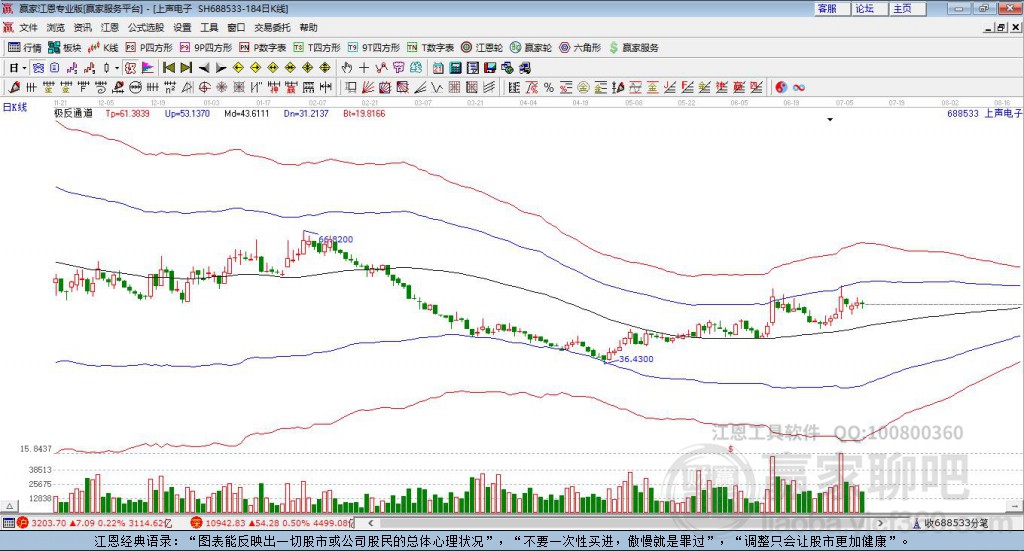Viewport: 1024px width, 551px height.
Task: Open P四方形 tool
Action: pyautogui.click(x=150, y=48)
